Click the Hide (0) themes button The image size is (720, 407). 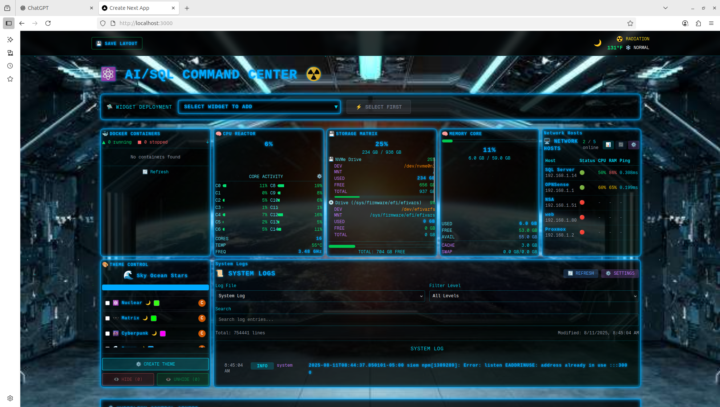(128, 379)
